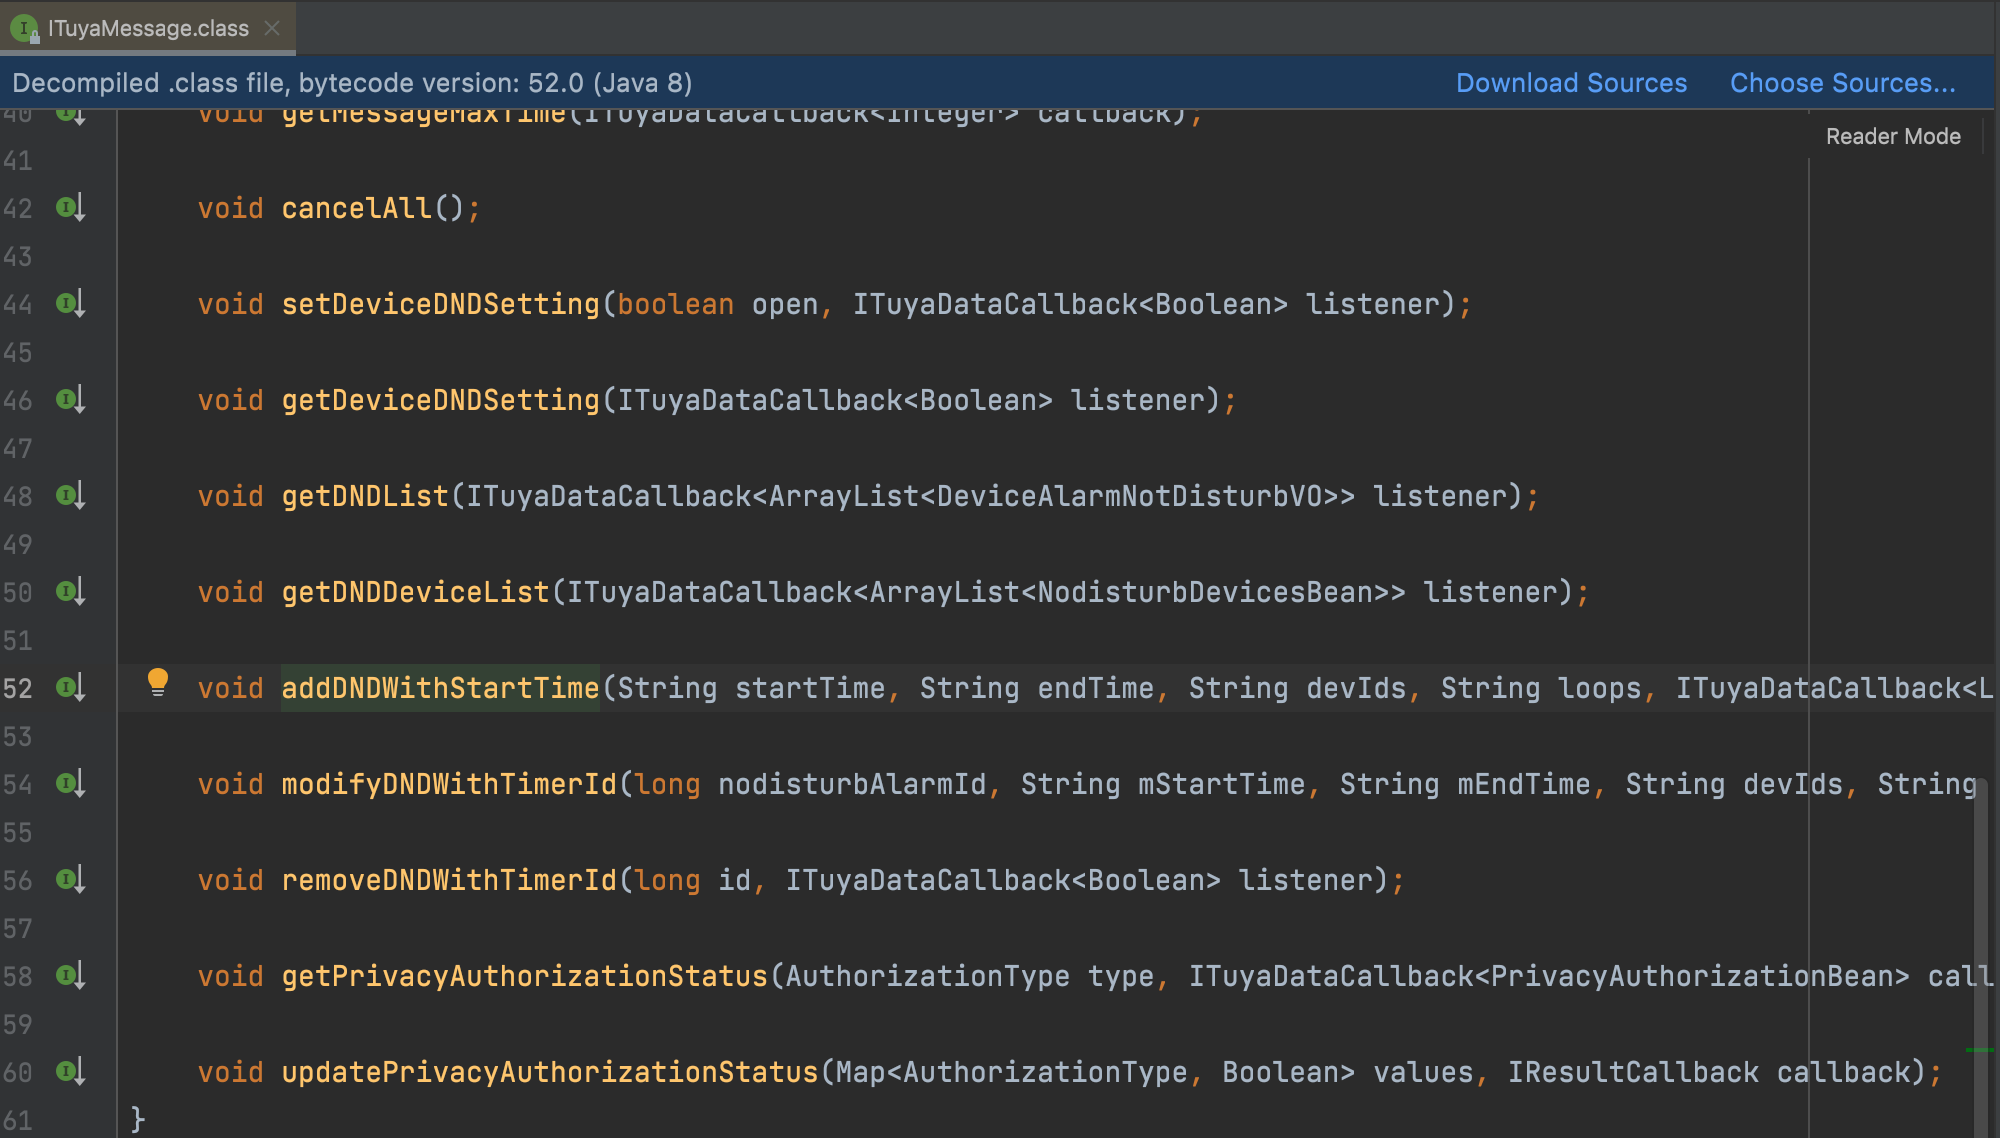Open the yellow lightbulb intention actions

tap(158, 682)
